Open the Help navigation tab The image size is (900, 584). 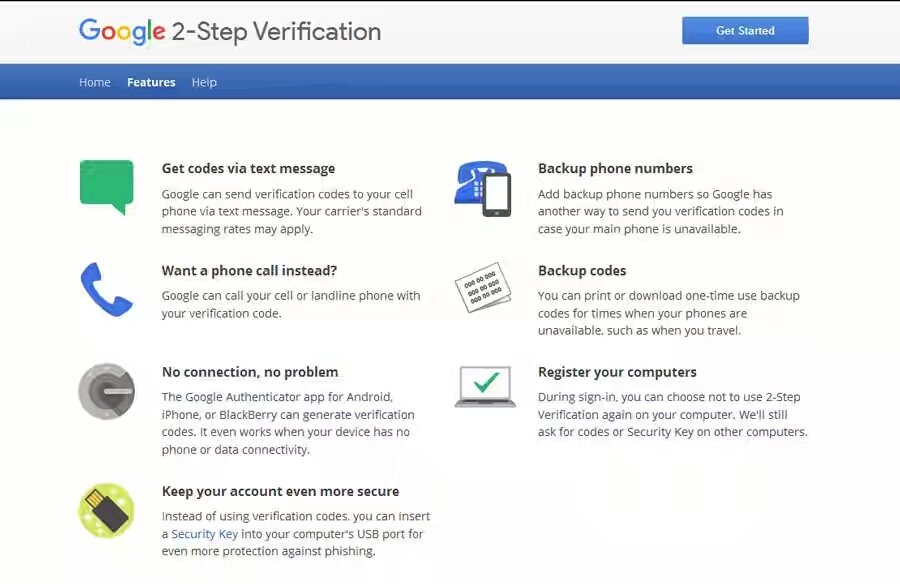204,82
